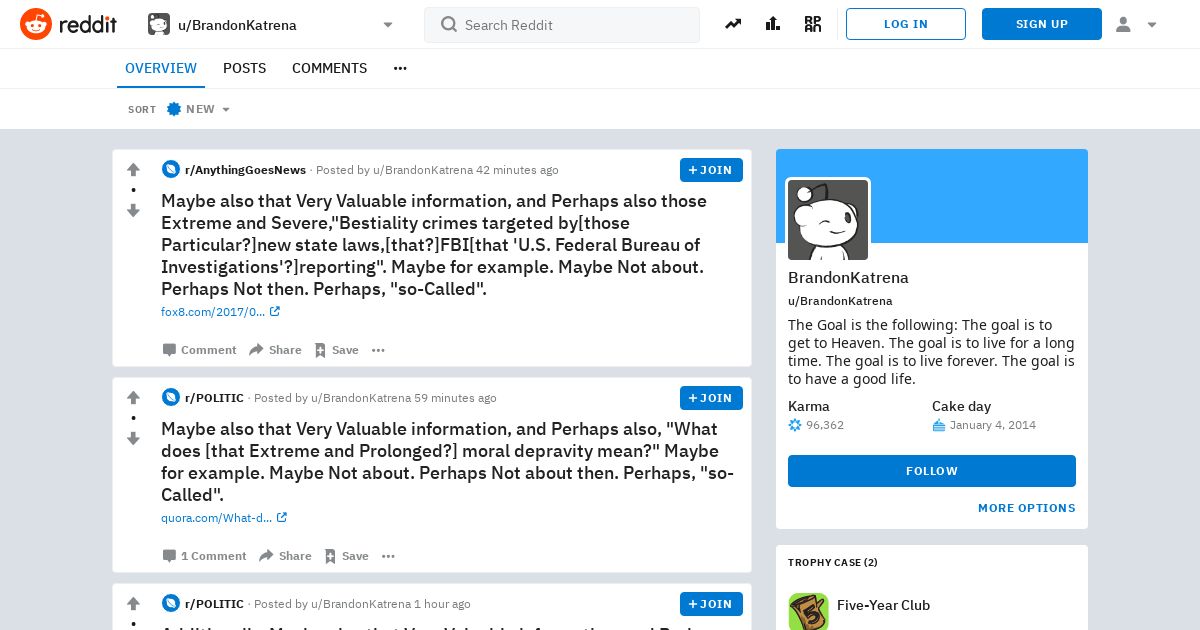Click the BrandonKatrena profile avatar
1200x630 pixels.
pos(828,220)
